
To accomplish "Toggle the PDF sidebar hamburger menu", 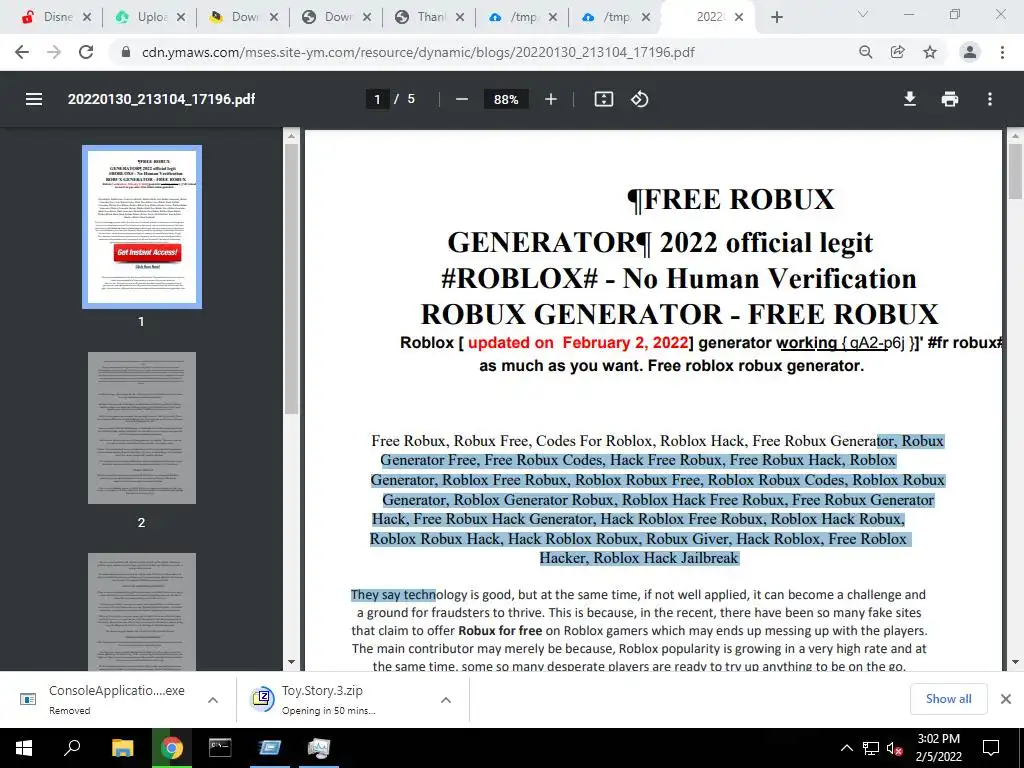I will pos(34,99).
